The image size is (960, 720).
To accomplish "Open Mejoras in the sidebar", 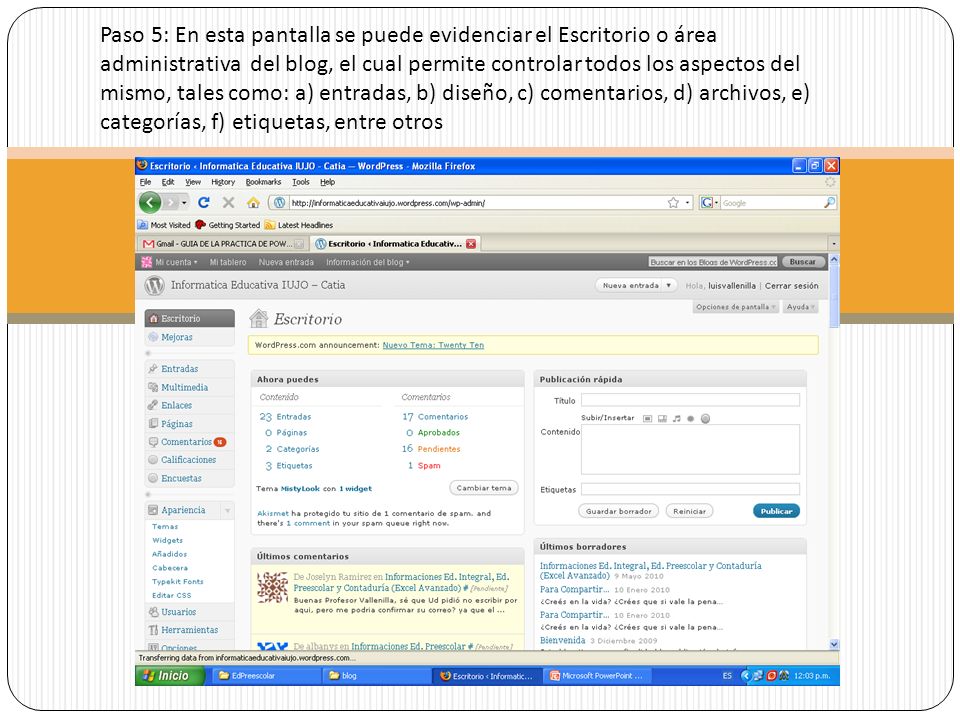I will point(190,337).
